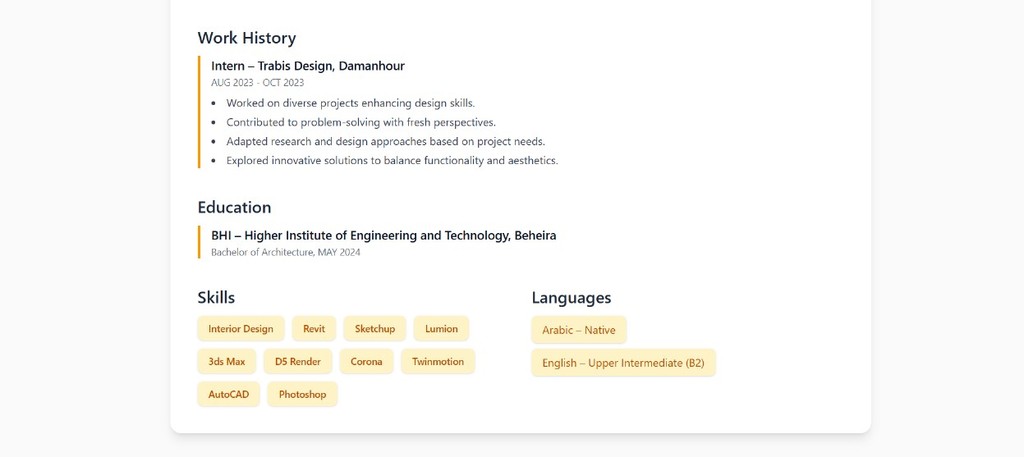
Task: Select the Lumion skill tag
Action: coord(441,329)
